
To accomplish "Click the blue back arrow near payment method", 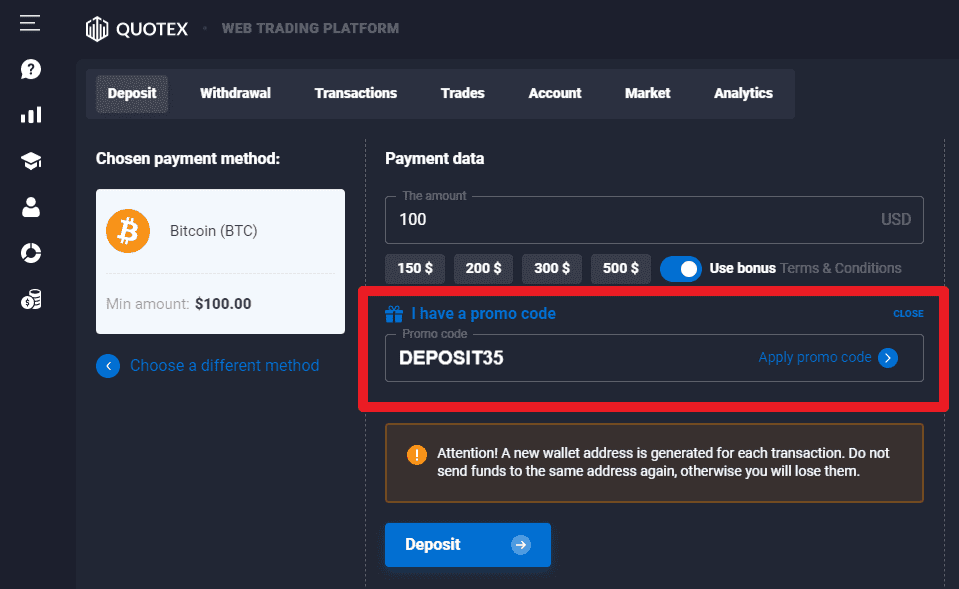I will tap(108, 366).
